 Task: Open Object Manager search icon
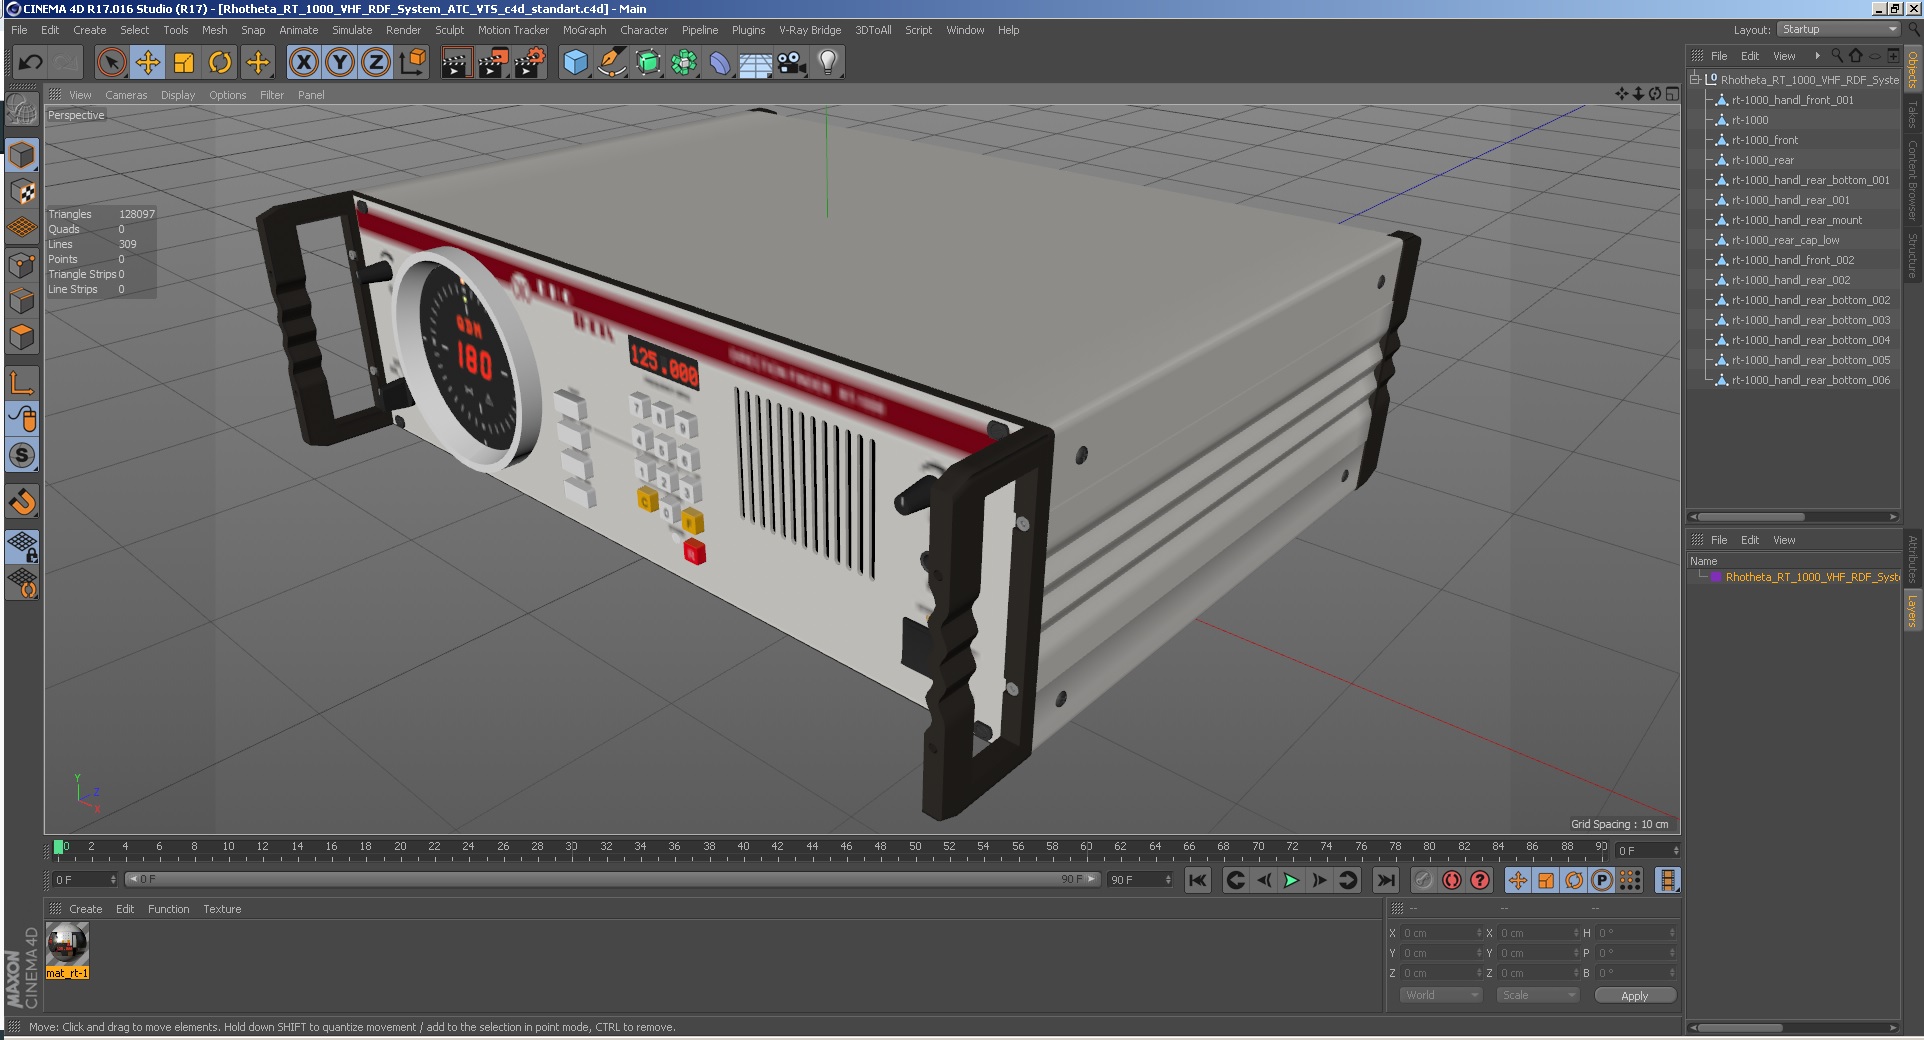click(x=1837, y=55)
